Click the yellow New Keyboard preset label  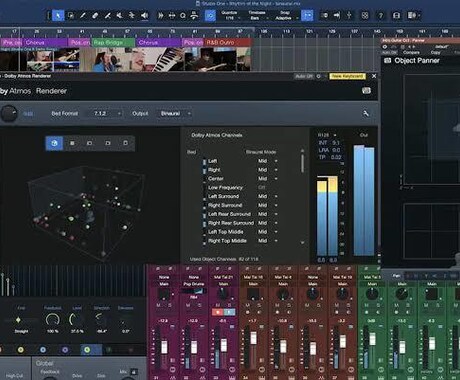tap(347, 76)
